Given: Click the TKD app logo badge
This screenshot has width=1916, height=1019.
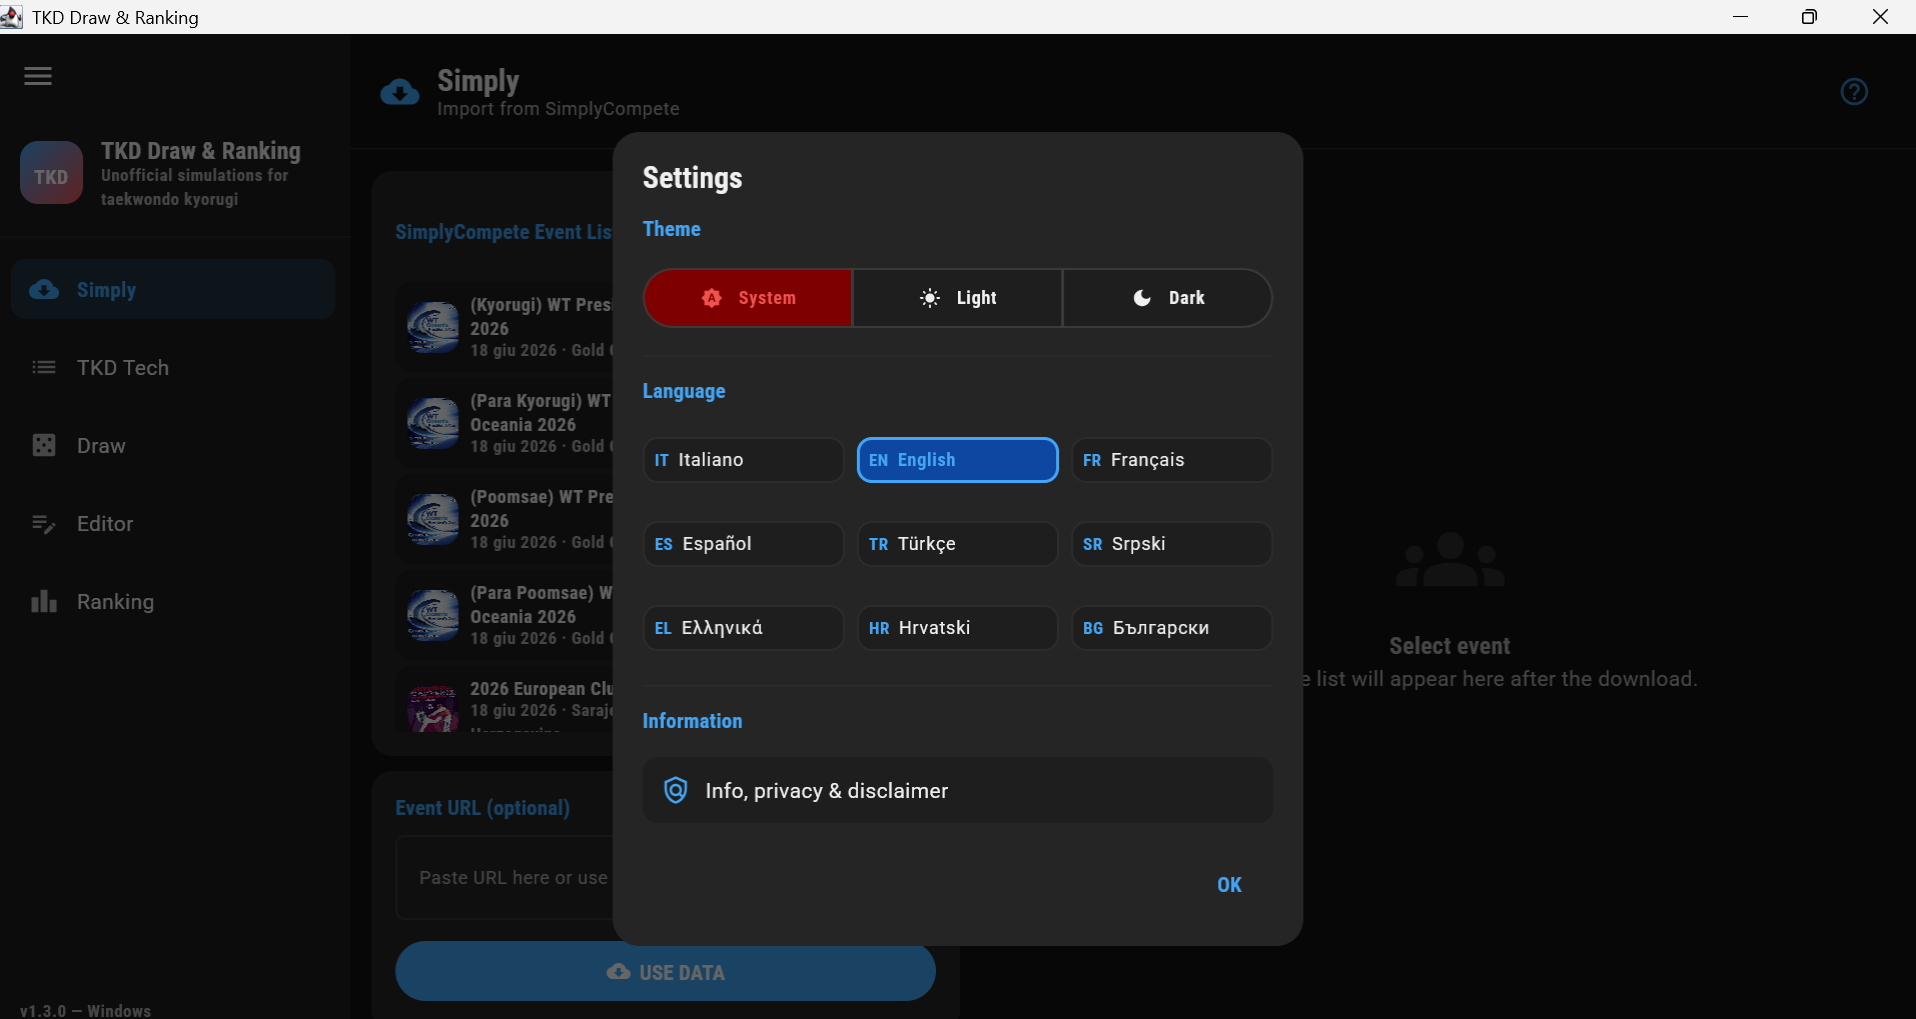Looking at the screenshot, I should pyautogui.click(x=51, y=173).
